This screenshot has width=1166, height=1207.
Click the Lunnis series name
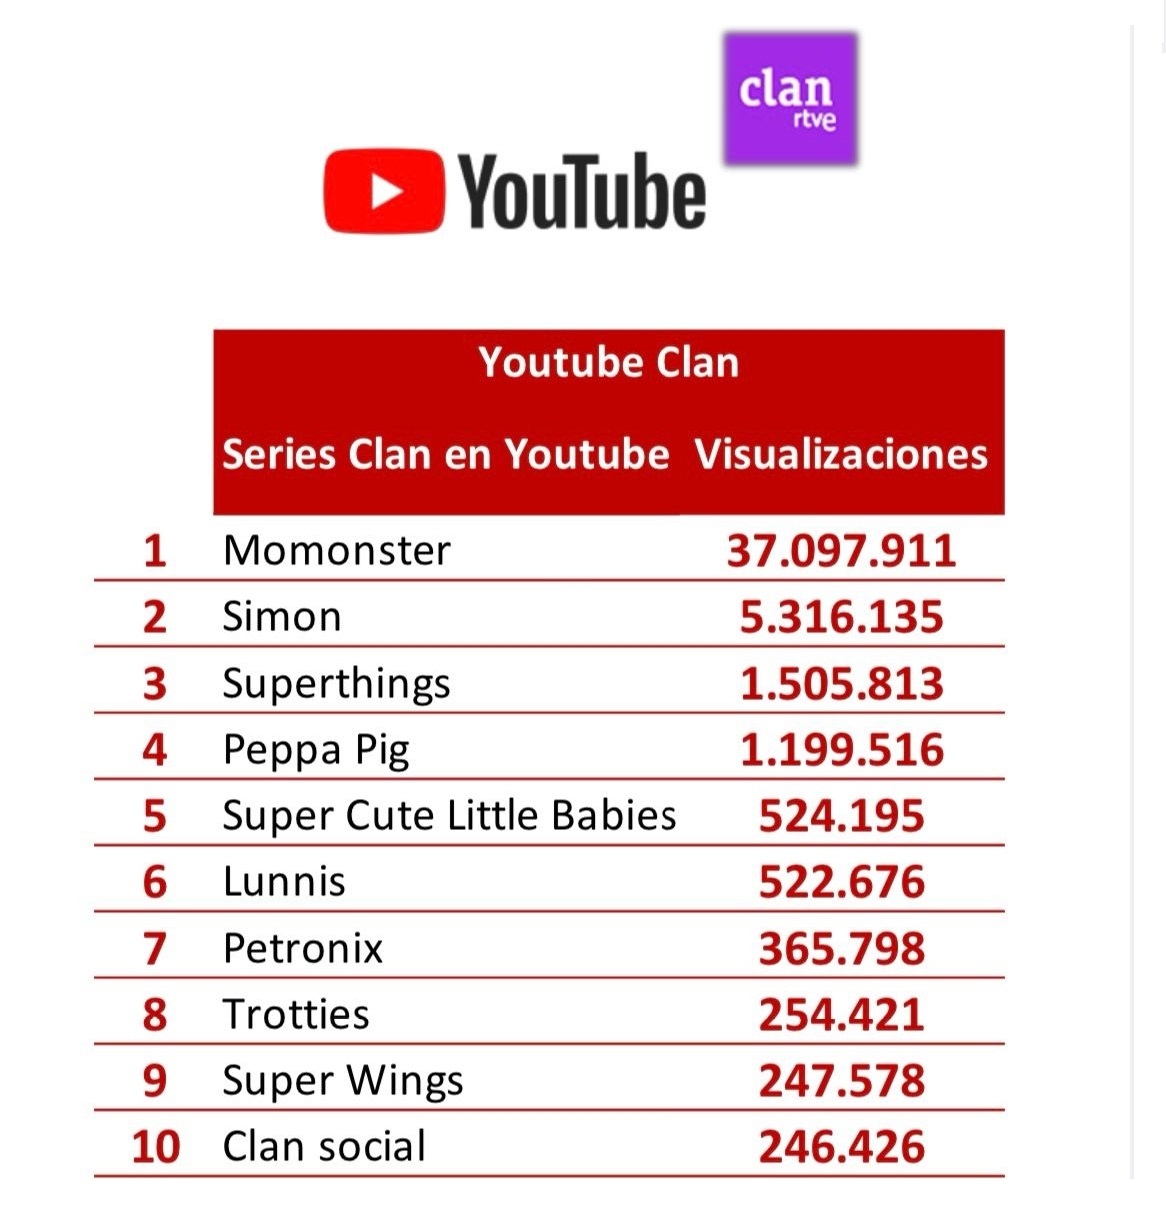284,881
